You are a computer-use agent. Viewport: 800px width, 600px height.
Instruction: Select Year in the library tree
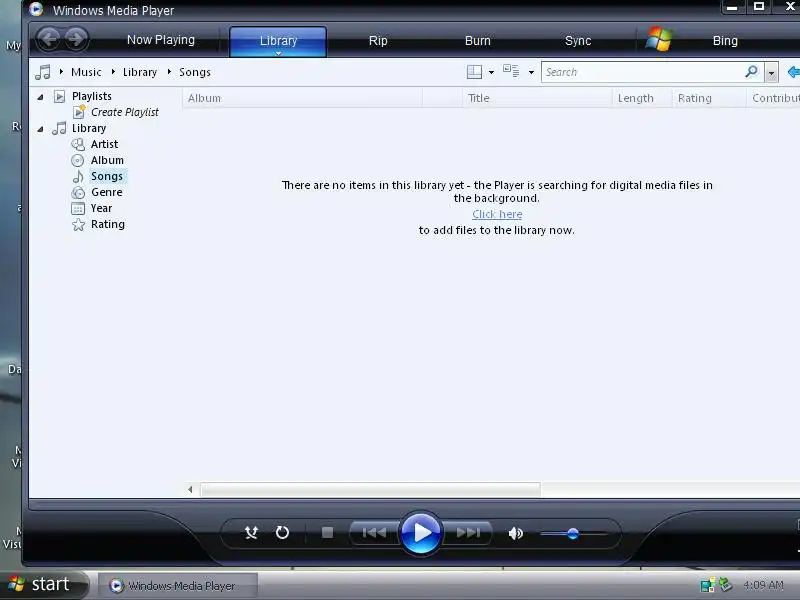point(101,208)
